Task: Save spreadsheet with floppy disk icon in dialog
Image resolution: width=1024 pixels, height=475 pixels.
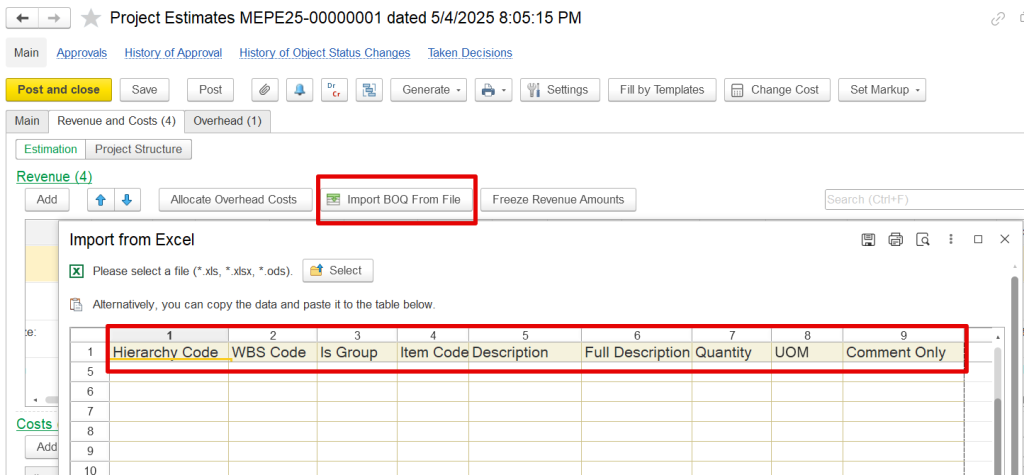Action: [x=868, y=240]
